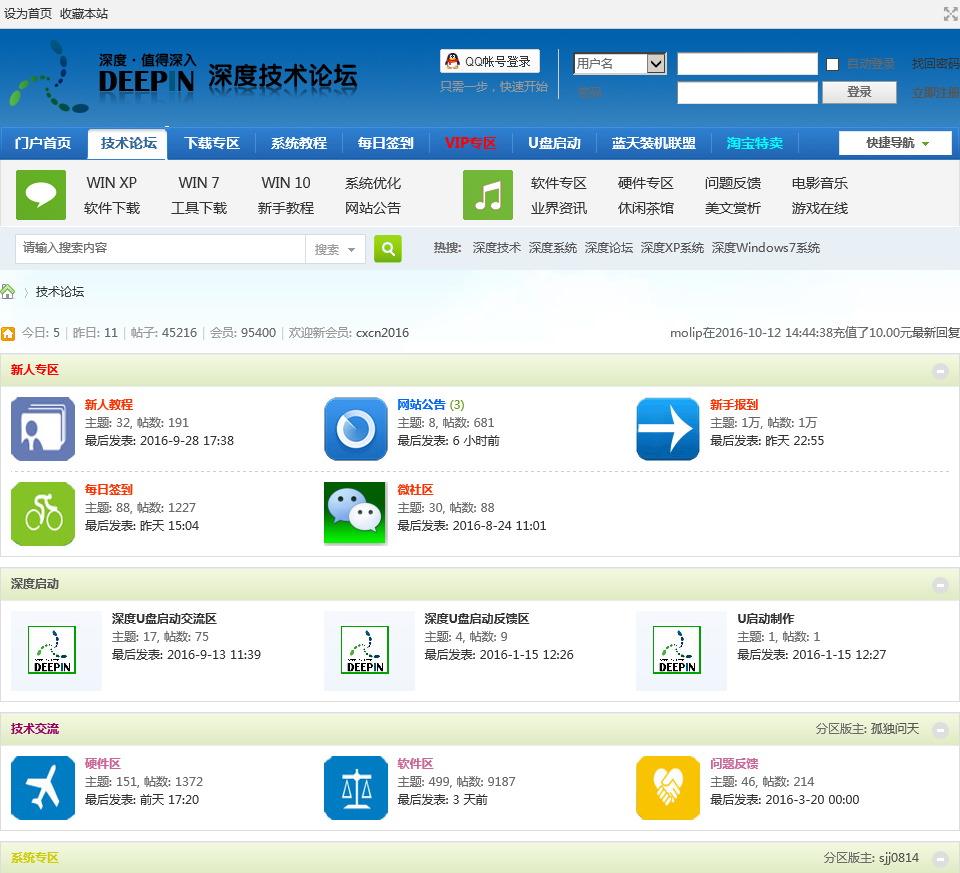Open the 休闲茶馆 link
This screenshot has width=960, height=873.
point(645,208)
